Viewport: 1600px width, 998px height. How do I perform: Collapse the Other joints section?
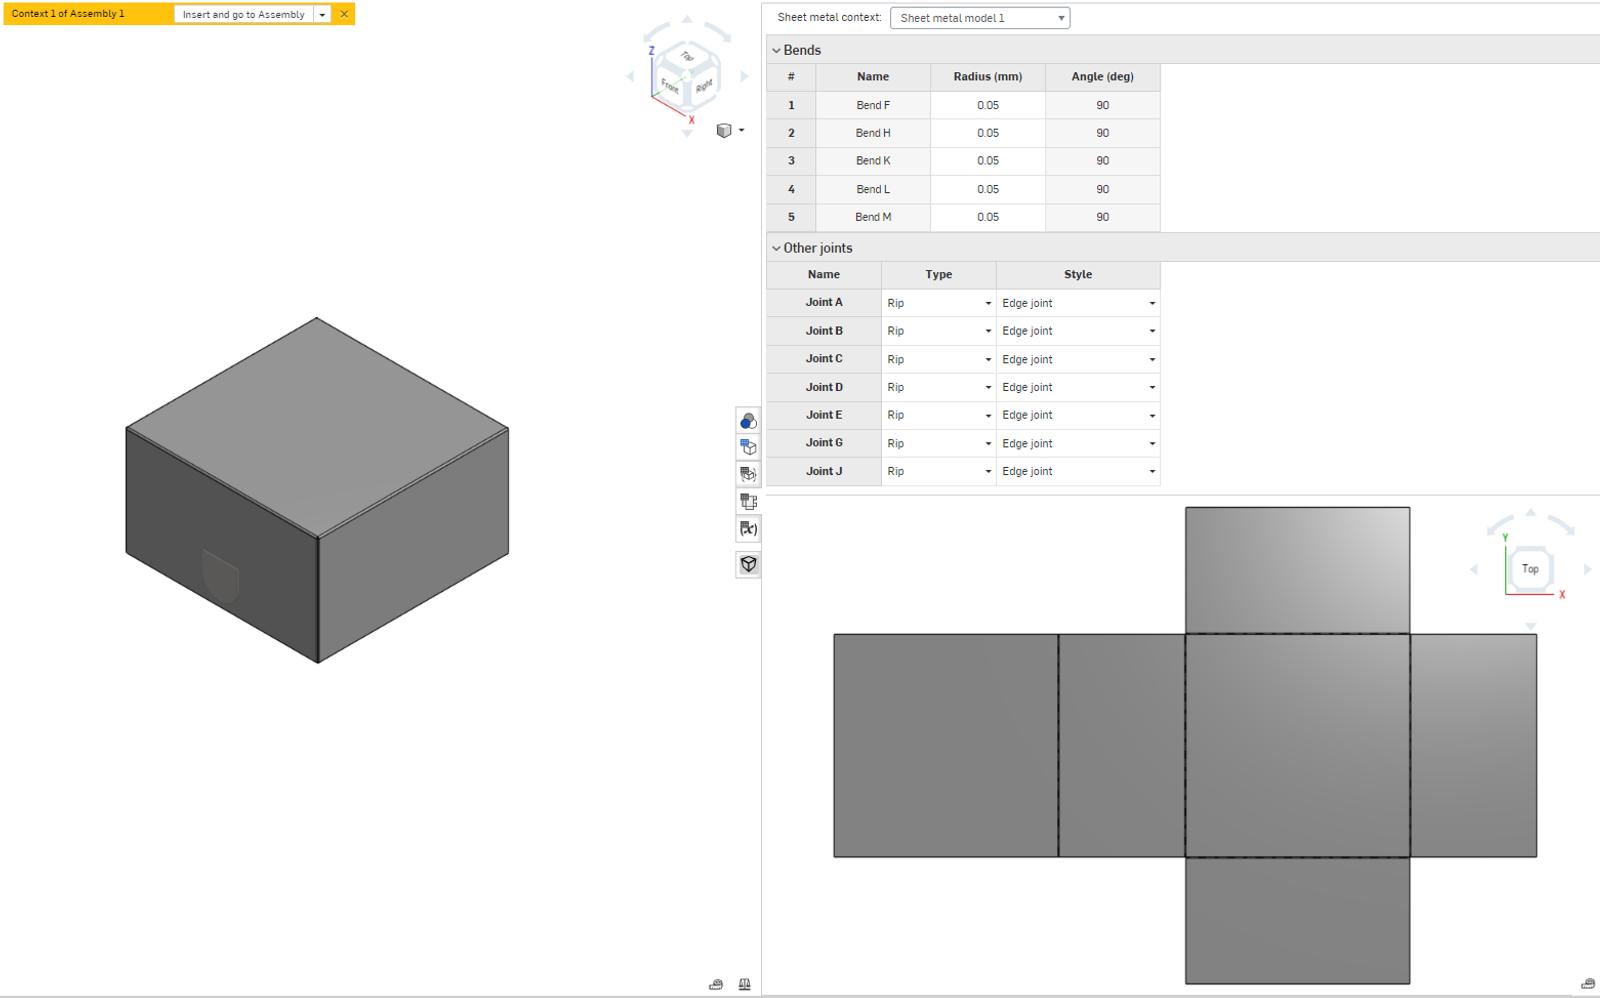(x=776, y=249)
